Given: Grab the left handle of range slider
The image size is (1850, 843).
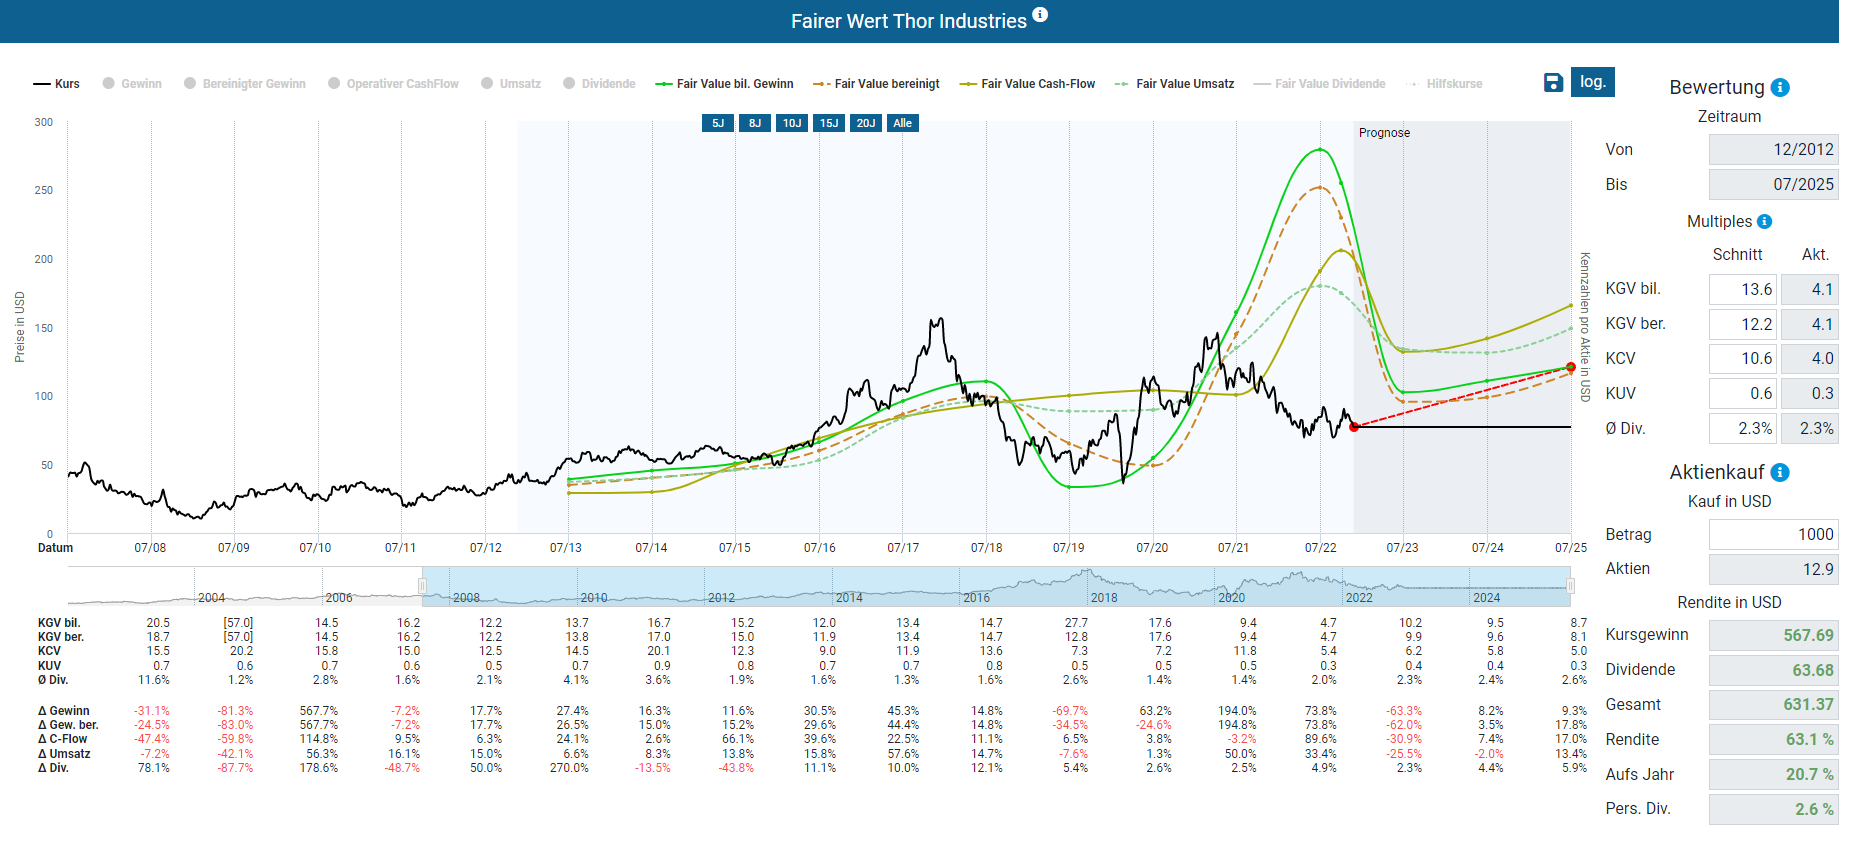Looking at the screenshot, I should [422, 586].
